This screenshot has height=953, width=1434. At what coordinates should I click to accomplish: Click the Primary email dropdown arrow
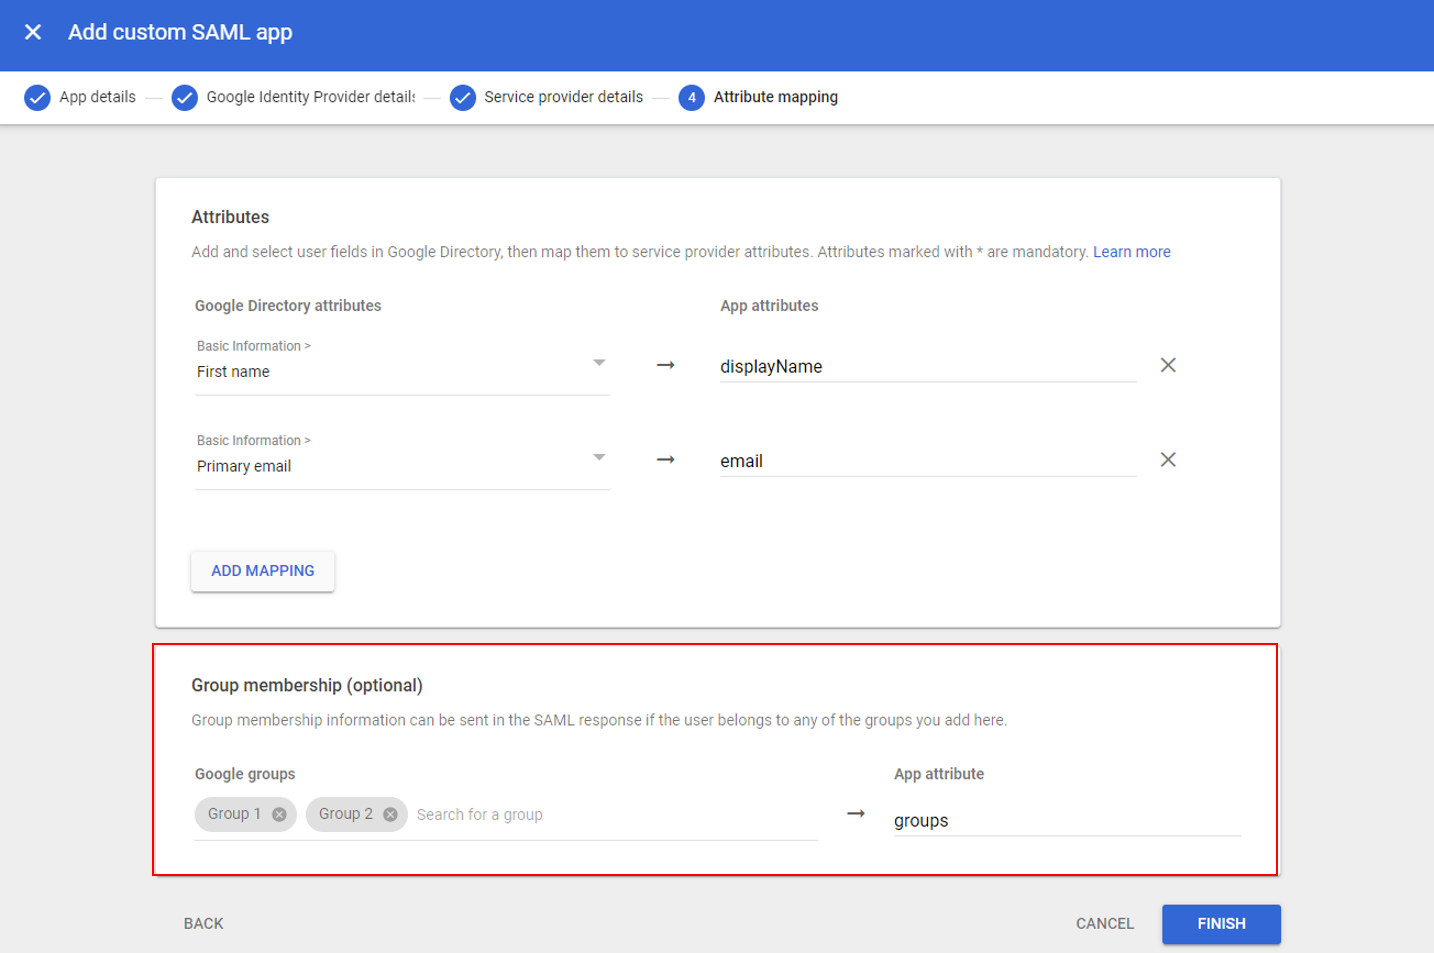coord(599,457)
